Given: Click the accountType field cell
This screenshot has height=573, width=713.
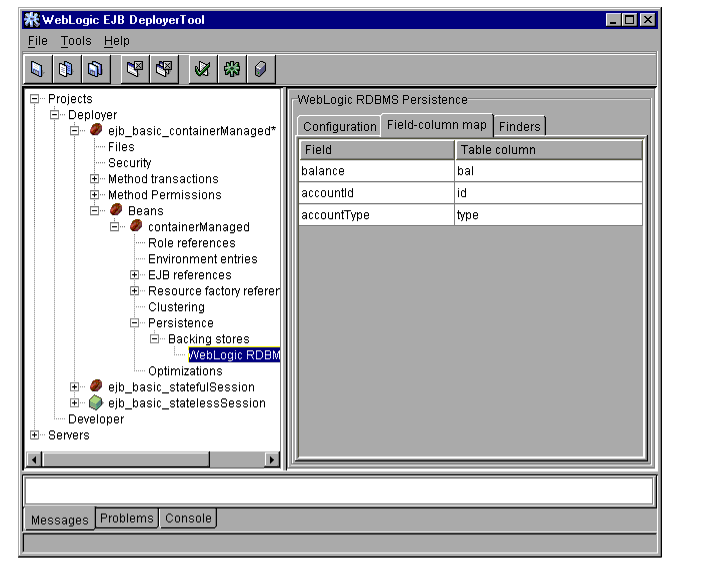Looking at the screenshot, I should click(377, 215).
